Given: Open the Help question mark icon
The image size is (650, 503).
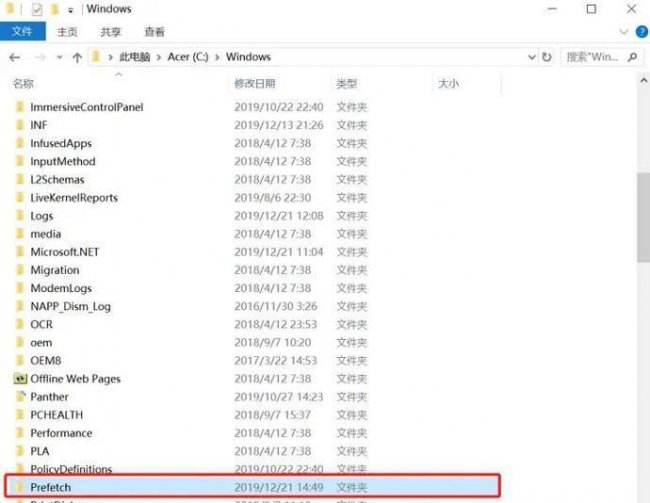Looking at the screenshot, I should point(642,32).
